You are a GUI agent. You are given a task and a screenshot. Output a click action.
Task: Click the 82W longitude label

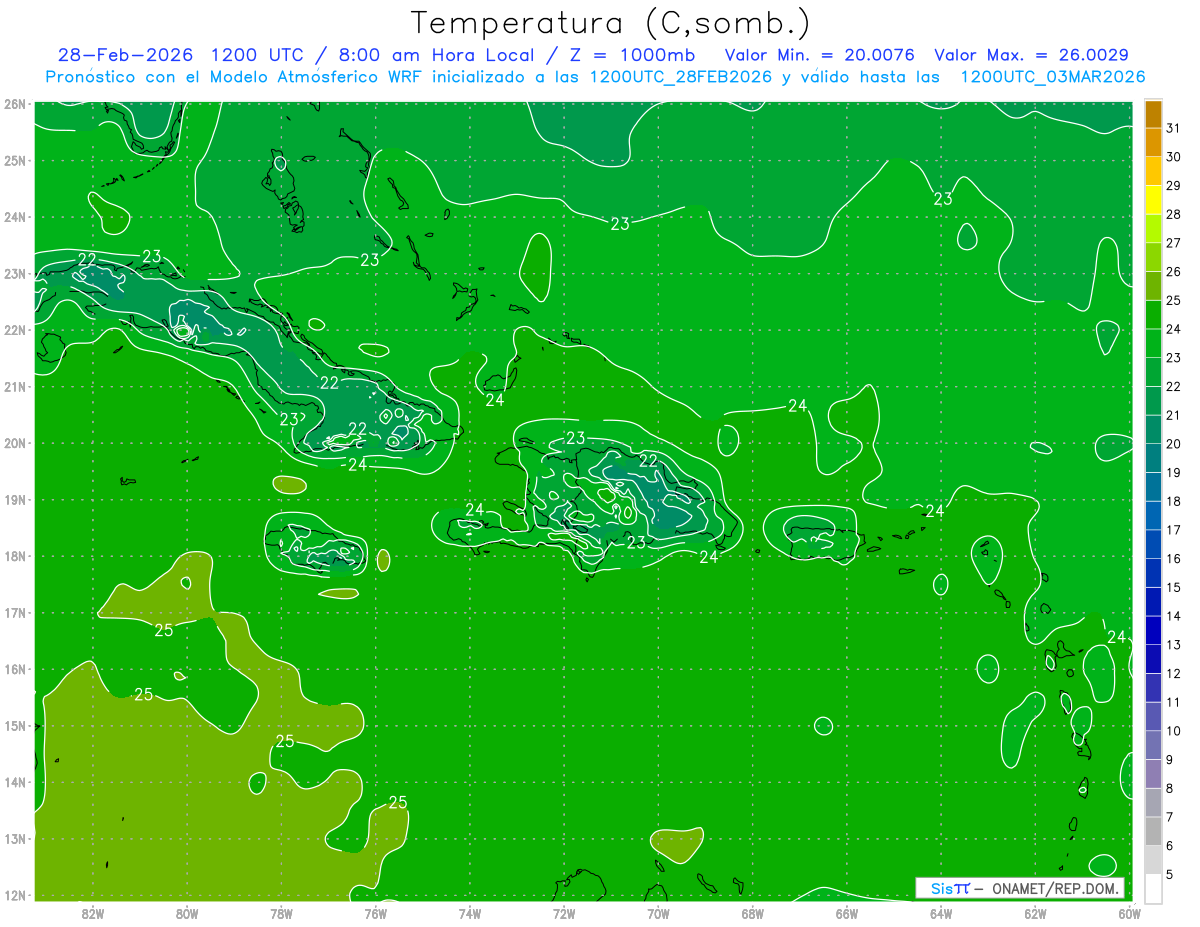[x=93, y=912]
